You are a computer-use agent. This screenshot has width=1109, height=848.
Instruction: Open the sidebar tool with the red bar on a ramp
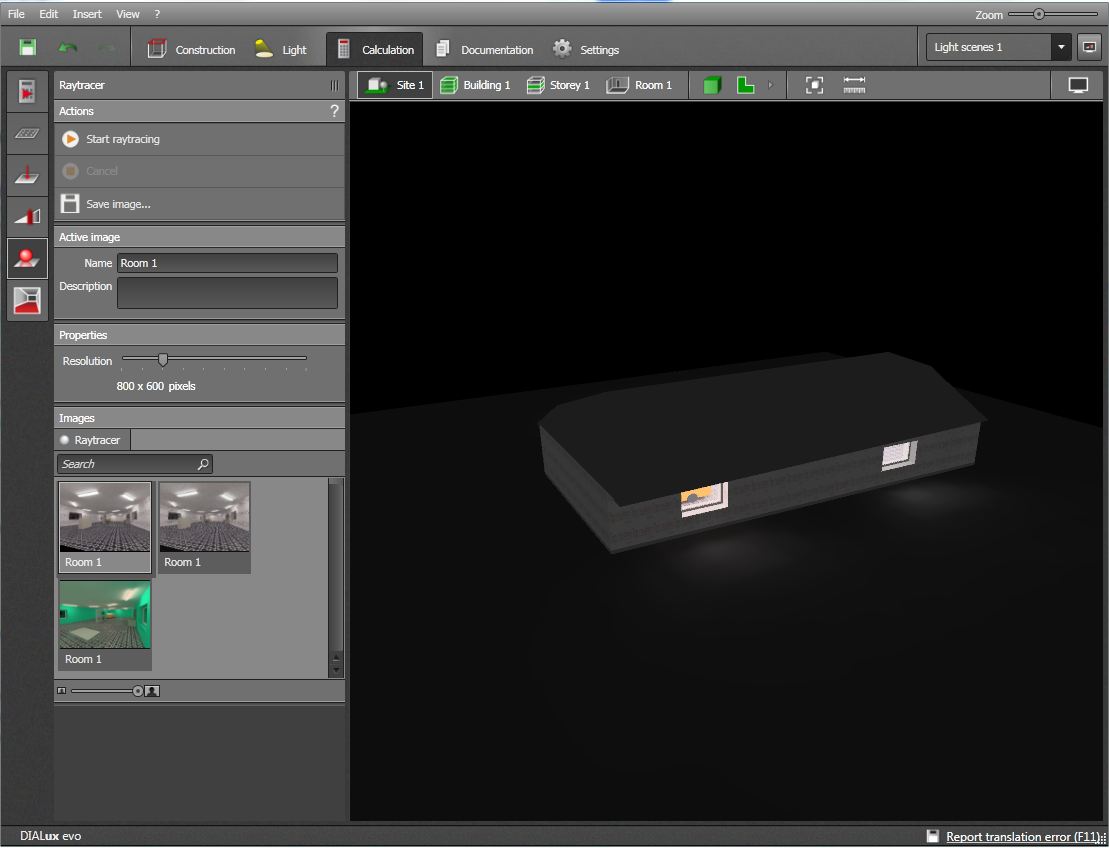27,216
